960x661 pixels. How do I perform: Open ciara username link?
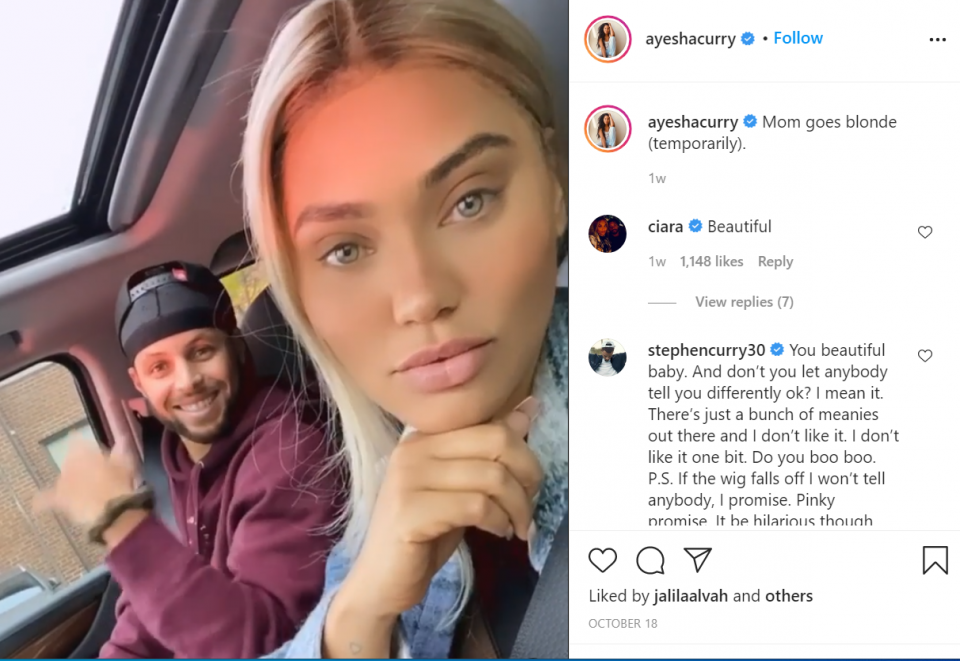[x=666, y=226]
